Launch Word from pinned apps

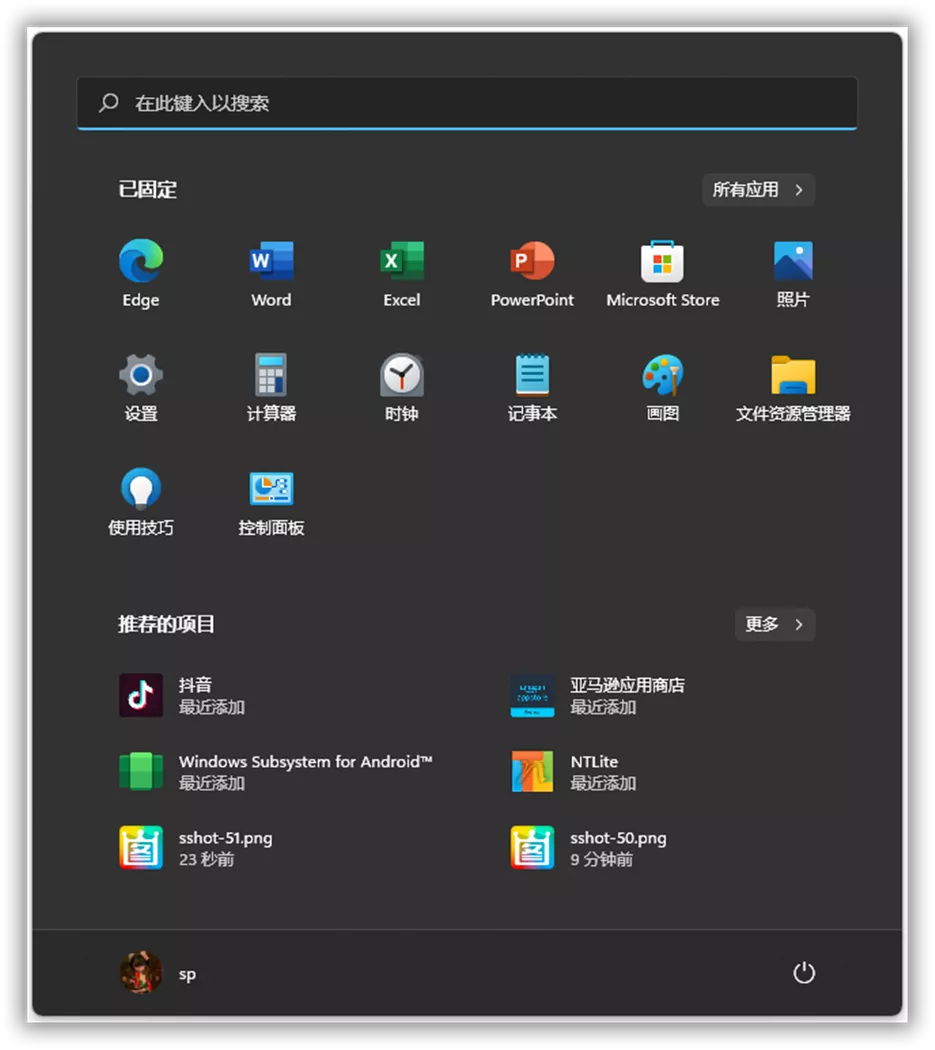[x=271, y=261]
